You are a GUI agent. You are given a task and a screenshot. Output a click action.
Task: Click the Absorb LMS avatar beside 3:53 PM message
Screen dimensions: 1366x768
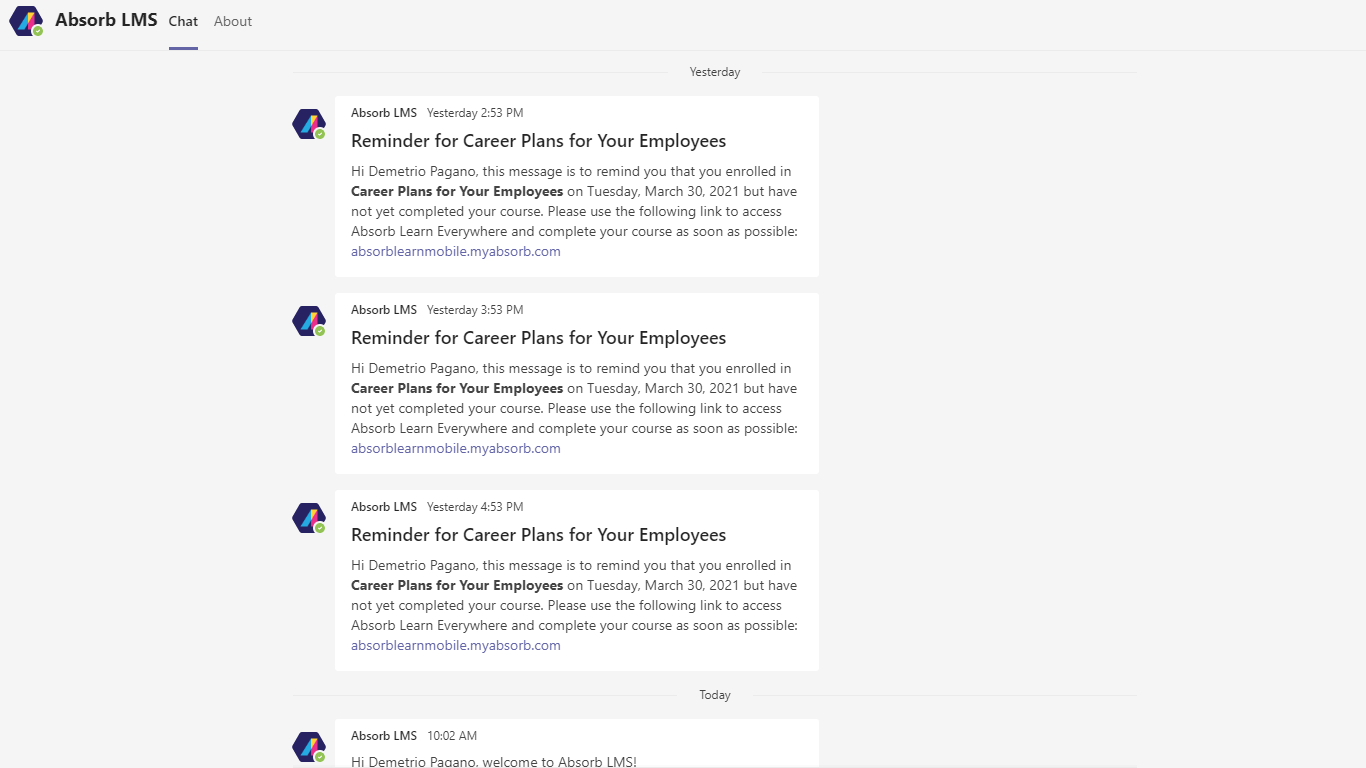pyautogui.click(x=309, y=321)
